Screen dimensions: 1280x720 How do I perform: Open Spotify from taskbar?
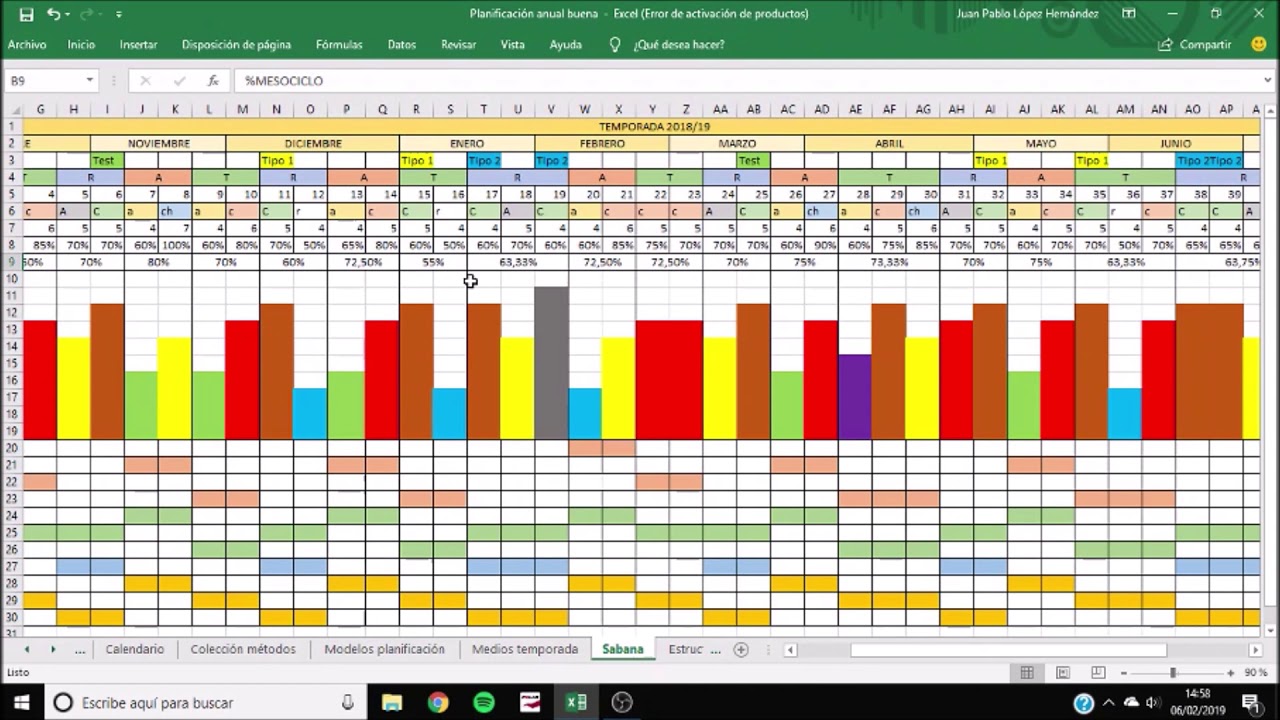click(484, 702)
